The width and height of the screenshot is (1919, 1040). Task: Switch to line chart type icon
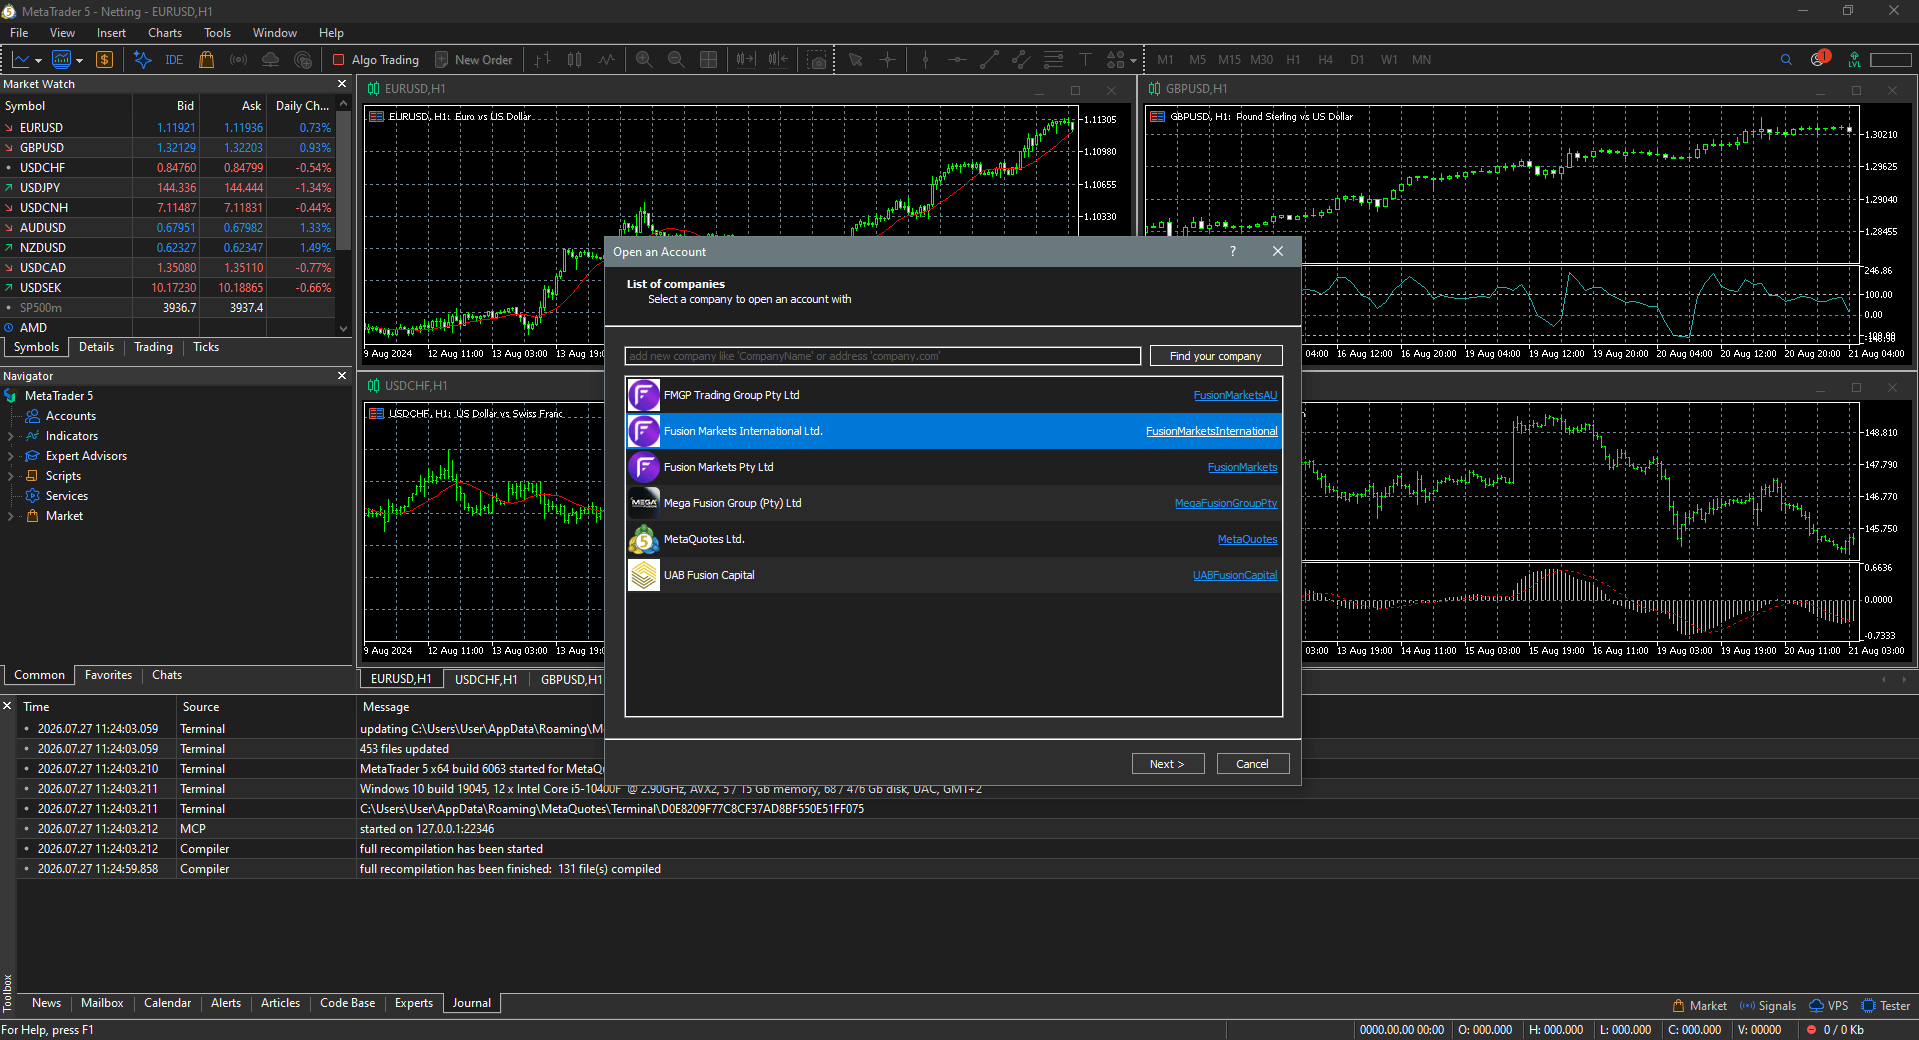click(606, 60)
